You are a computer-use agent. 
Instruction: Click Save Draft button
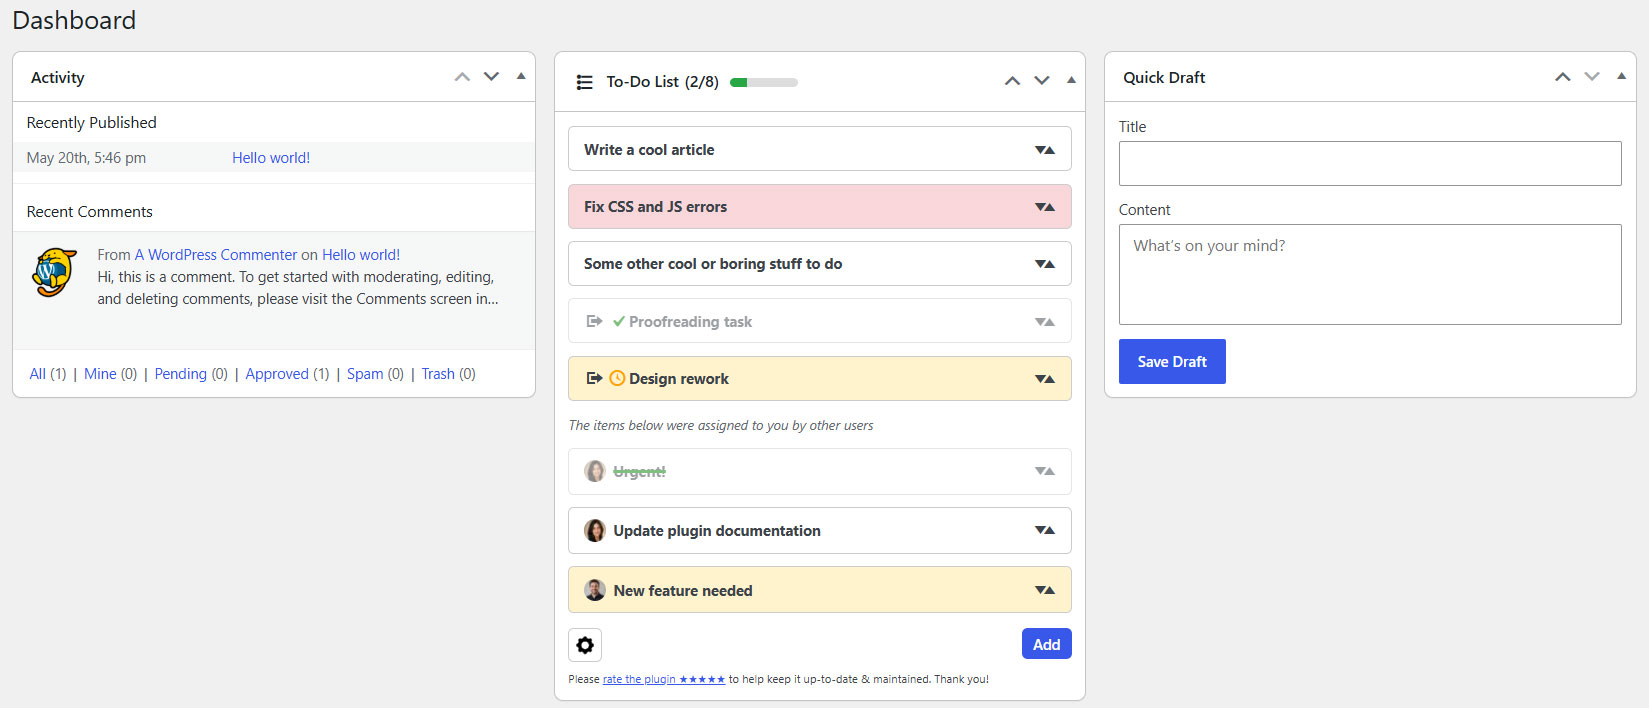pos(1172,361)
